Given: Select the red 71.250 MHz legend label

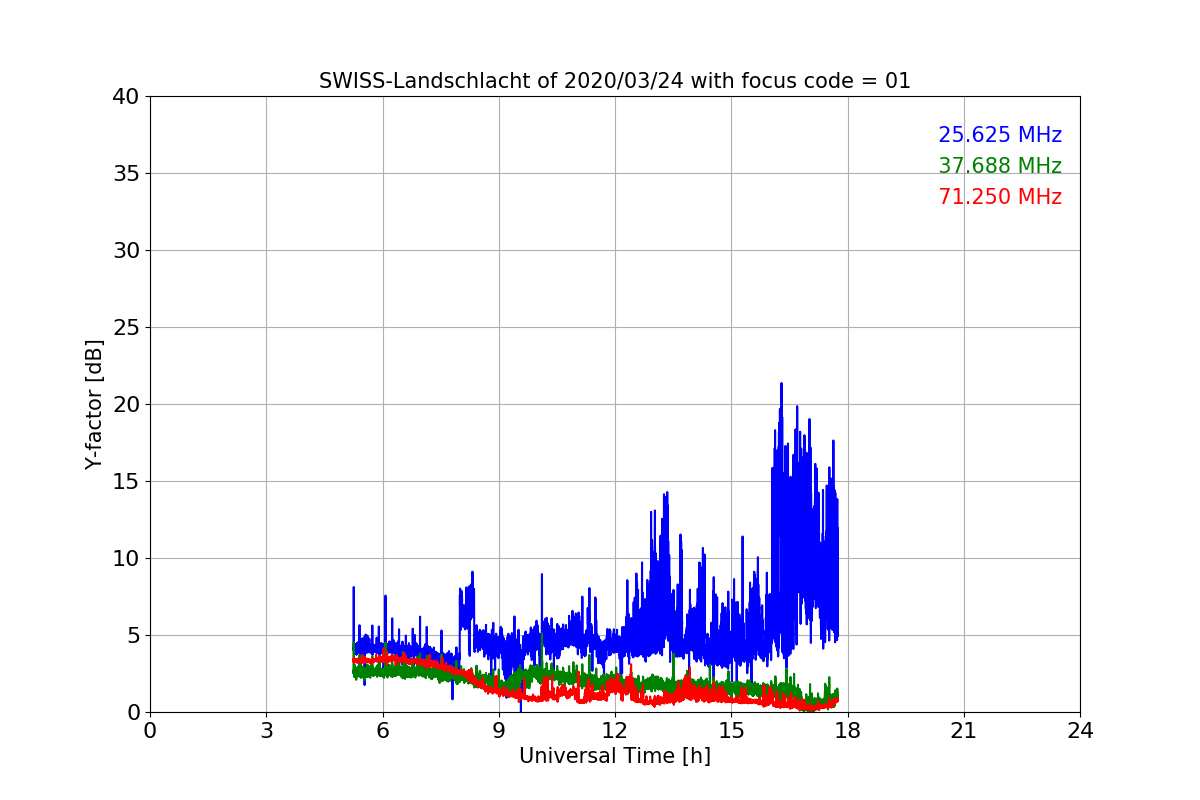Looking at the screenshot, I should [1000, 197].
